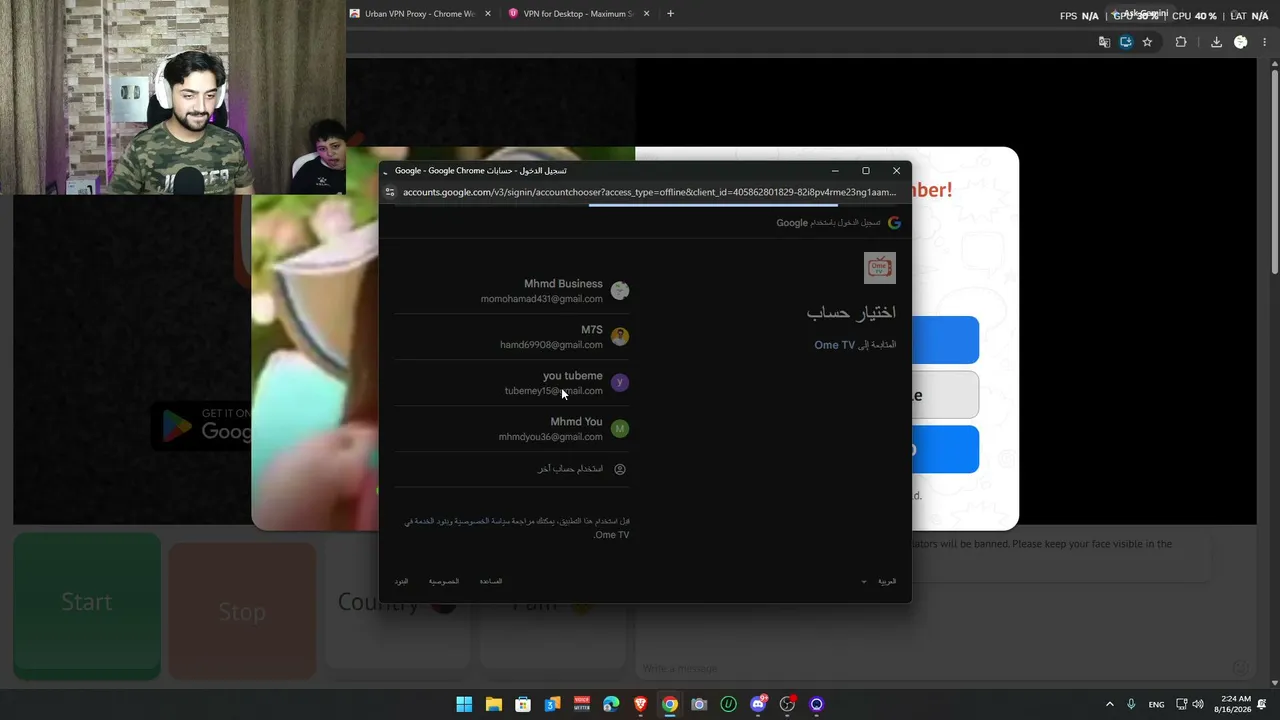Open the site info icon in the popup address bar
The width and height of the screenshot is (1280, 720).
(x=392, y=192)
